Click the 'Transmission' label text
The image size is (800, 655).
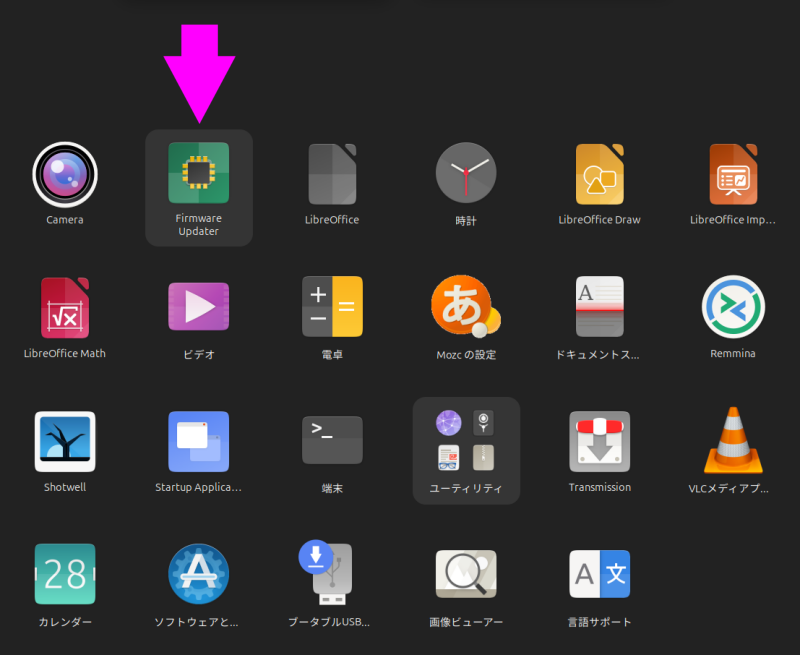599,487
